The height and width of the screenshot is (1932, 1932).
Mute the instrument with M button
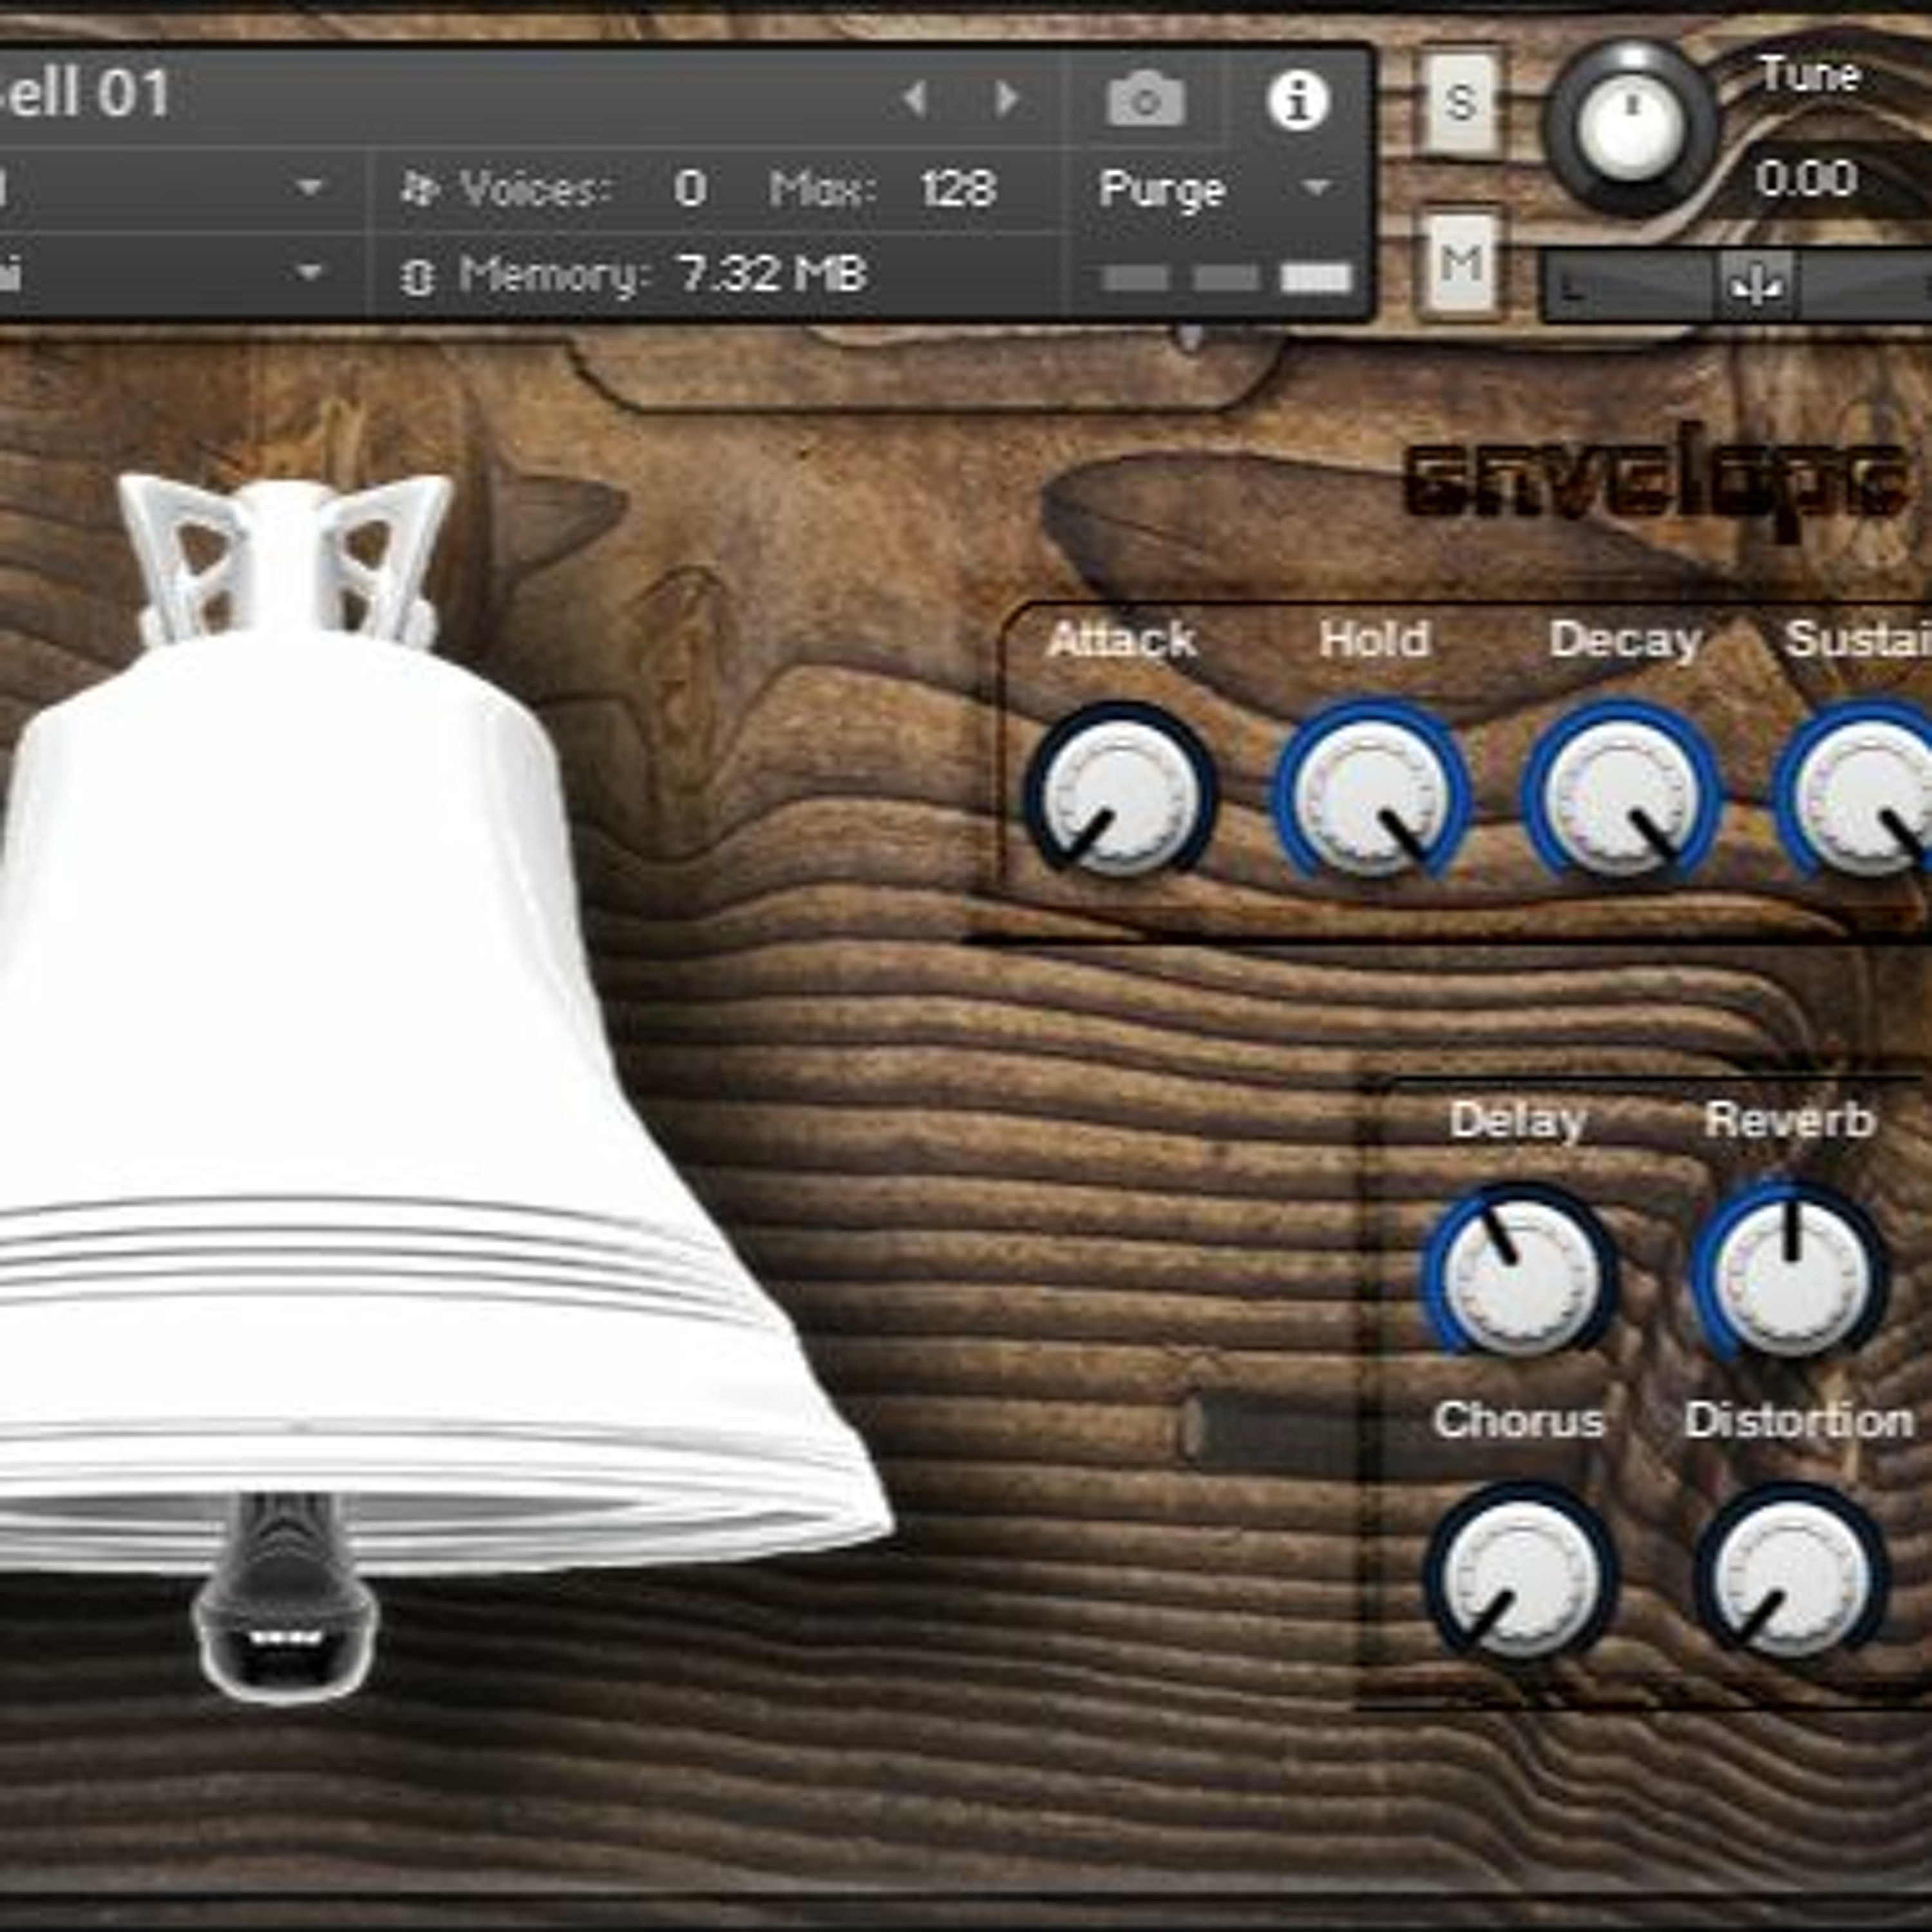point(1462,263)
